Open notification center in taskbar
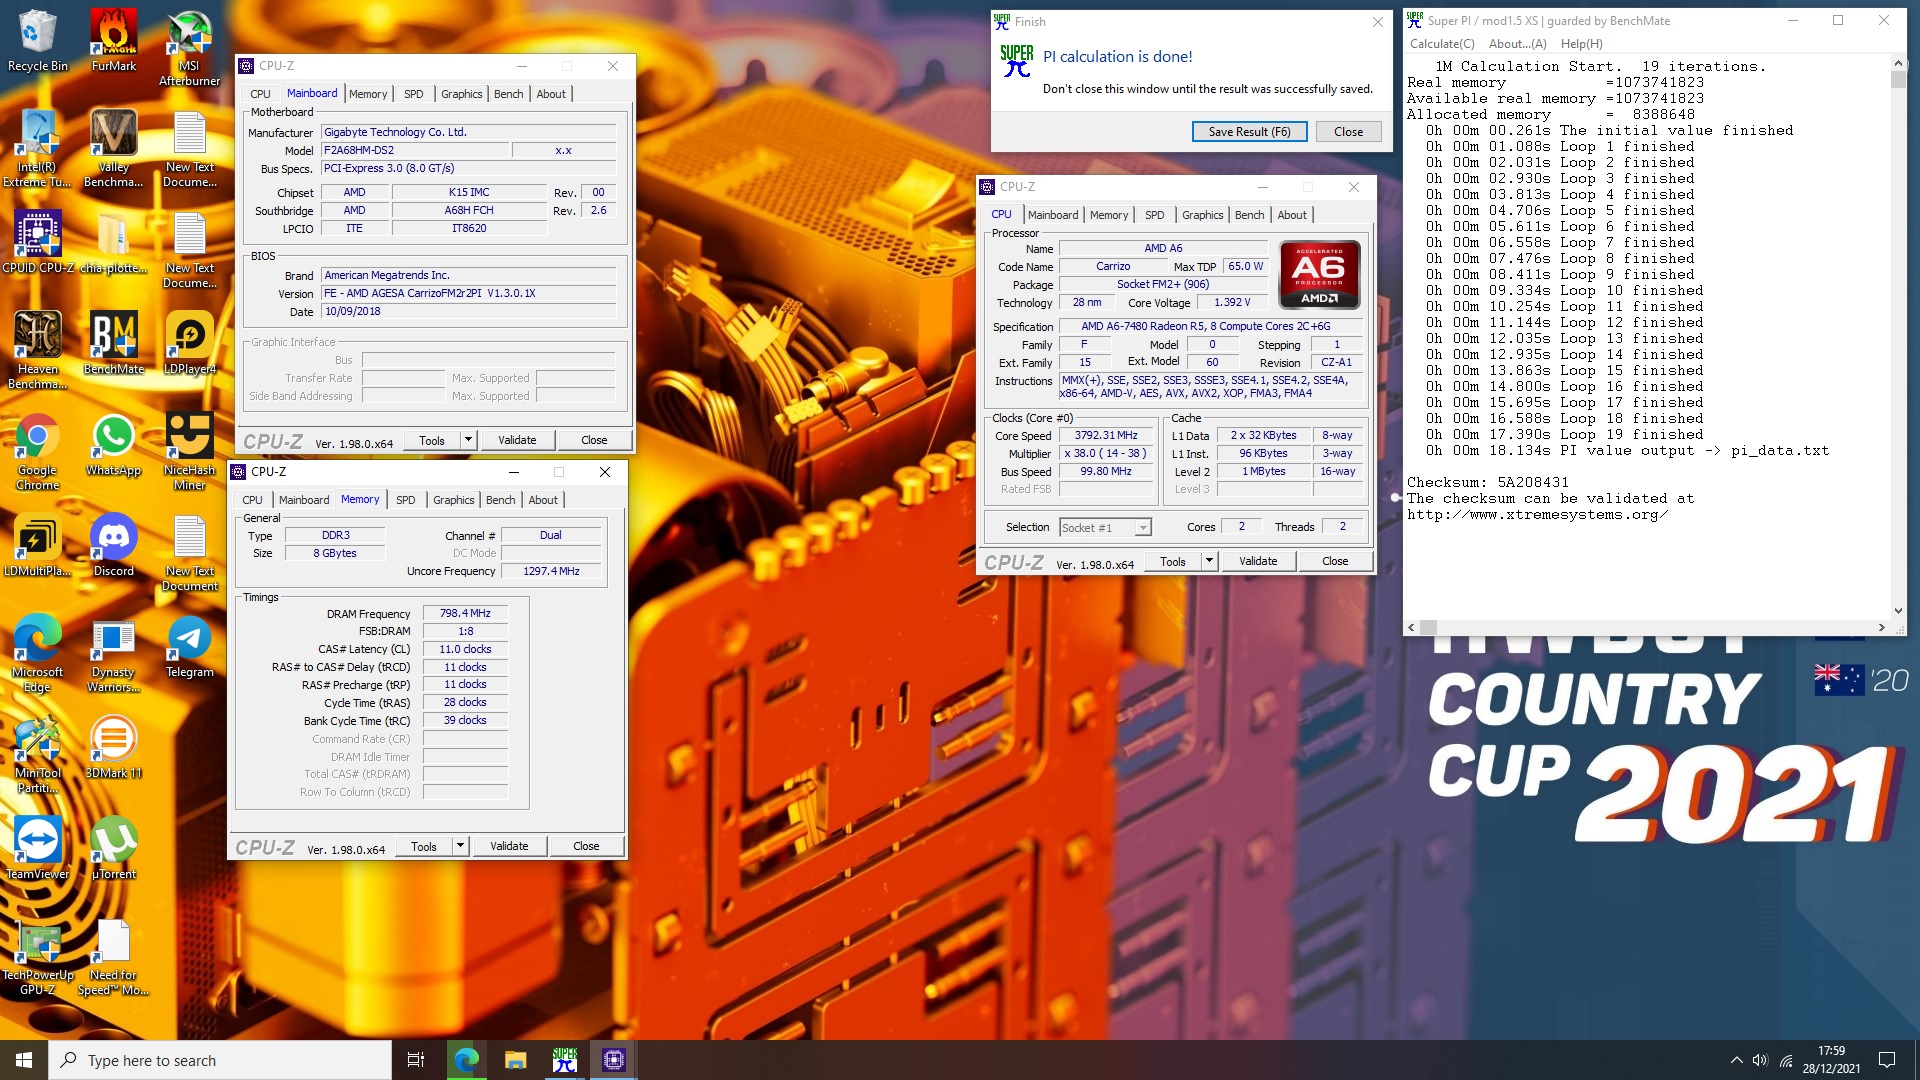1920x1080 pixels. point(1887,1060)
